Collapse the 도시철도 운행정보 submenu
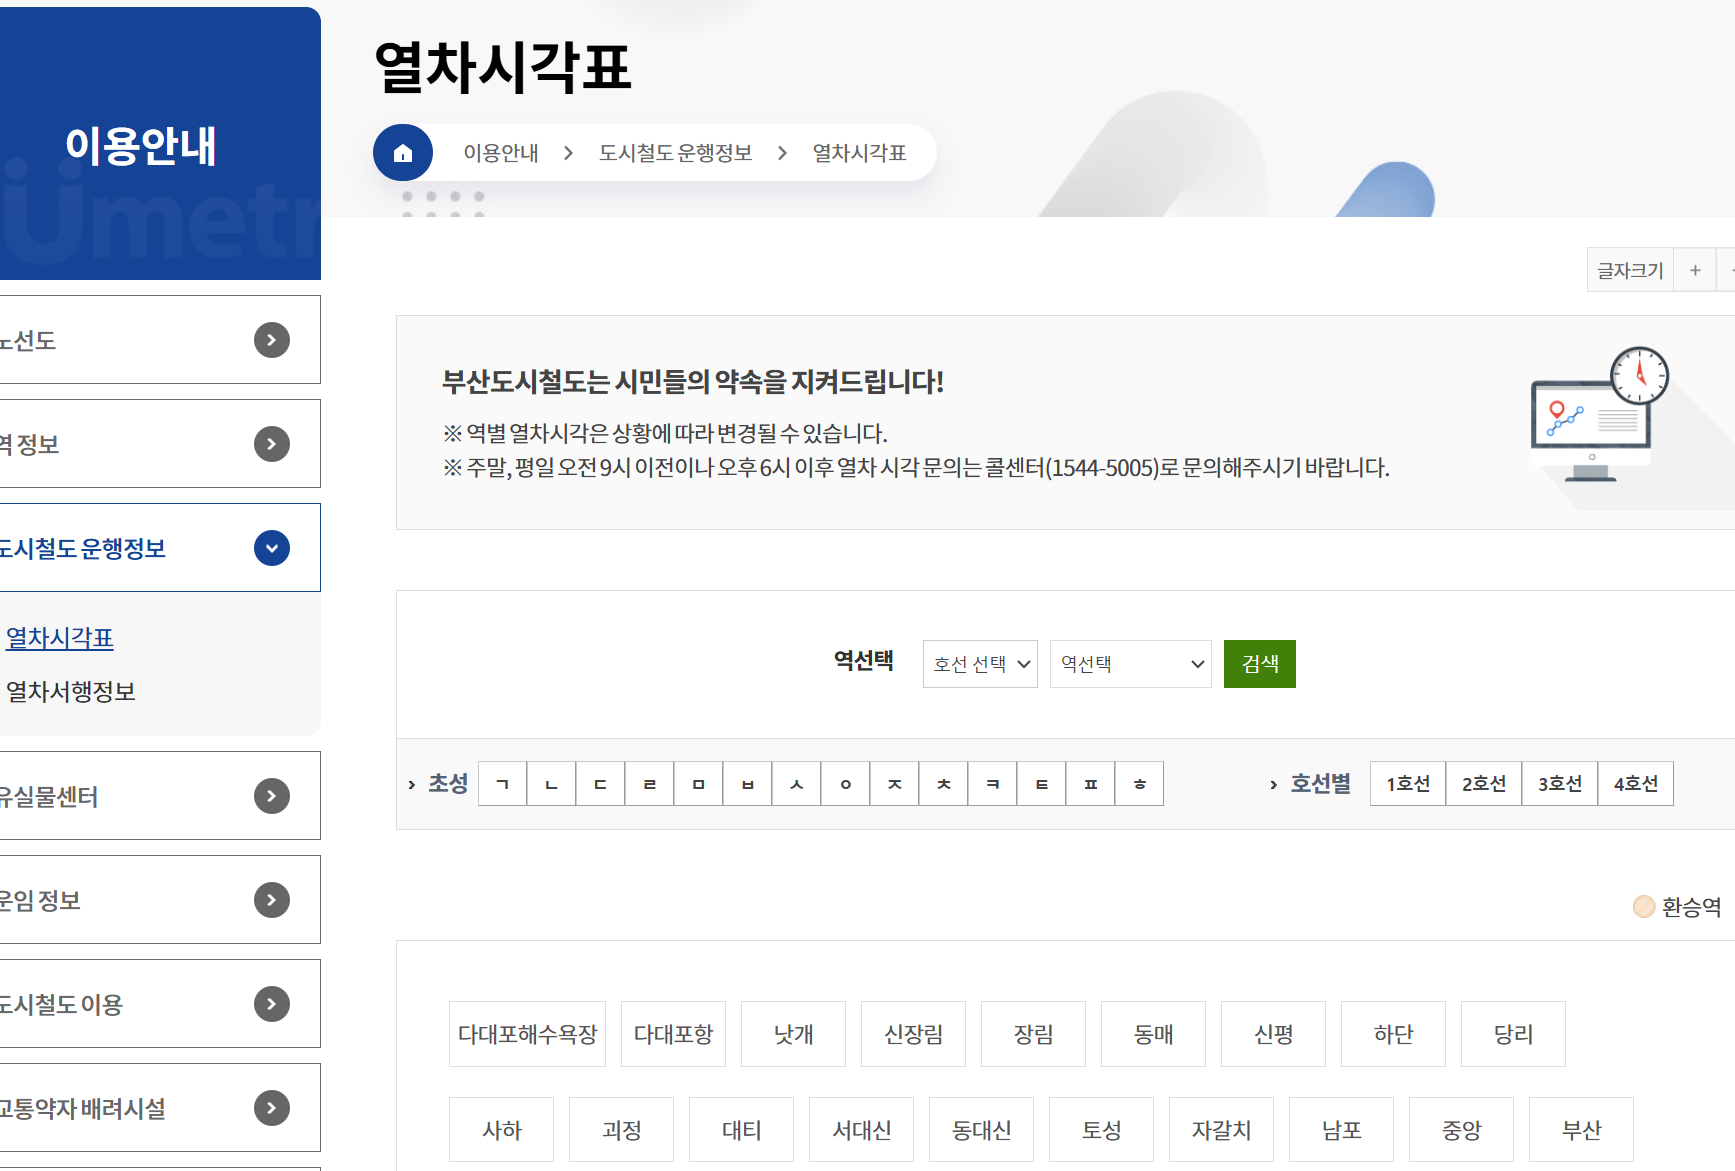1735x1171 pixels. click(271, 547)
